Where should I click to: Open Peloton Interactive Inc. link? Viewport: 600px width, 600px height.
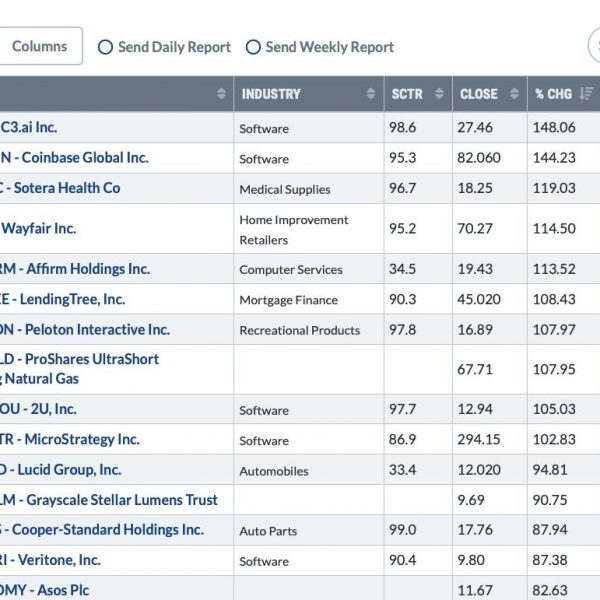85,329
